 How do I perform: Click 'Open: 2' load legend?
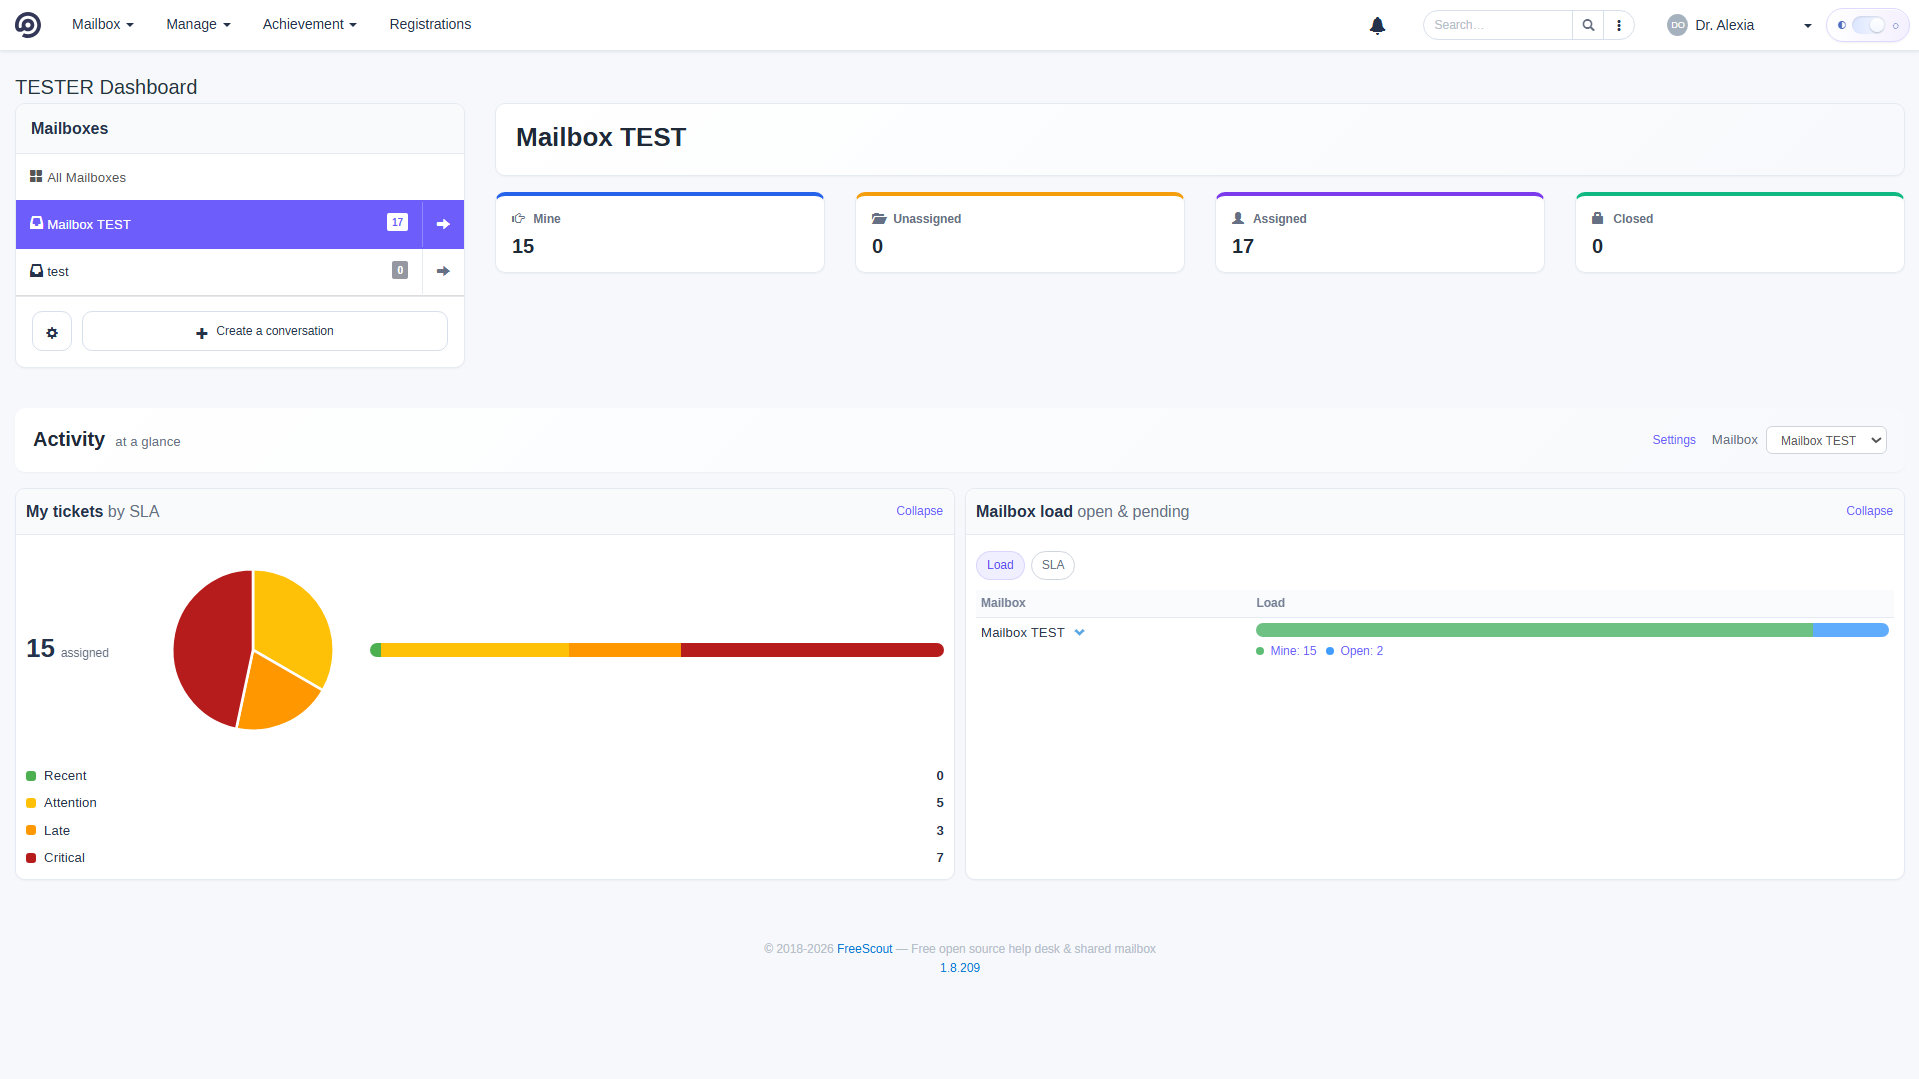click(1355, 651)
